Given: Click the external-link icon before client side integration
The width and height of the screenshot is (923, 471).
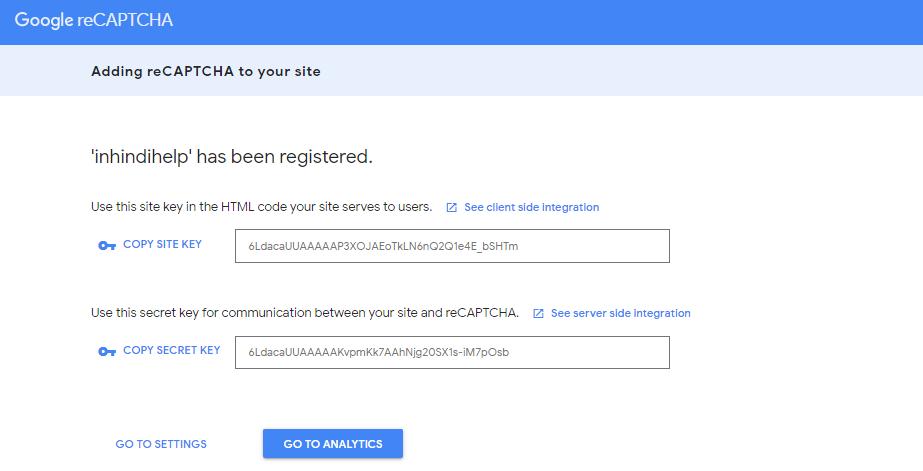Looking at the screenshot, I should (x=451, y=207).
